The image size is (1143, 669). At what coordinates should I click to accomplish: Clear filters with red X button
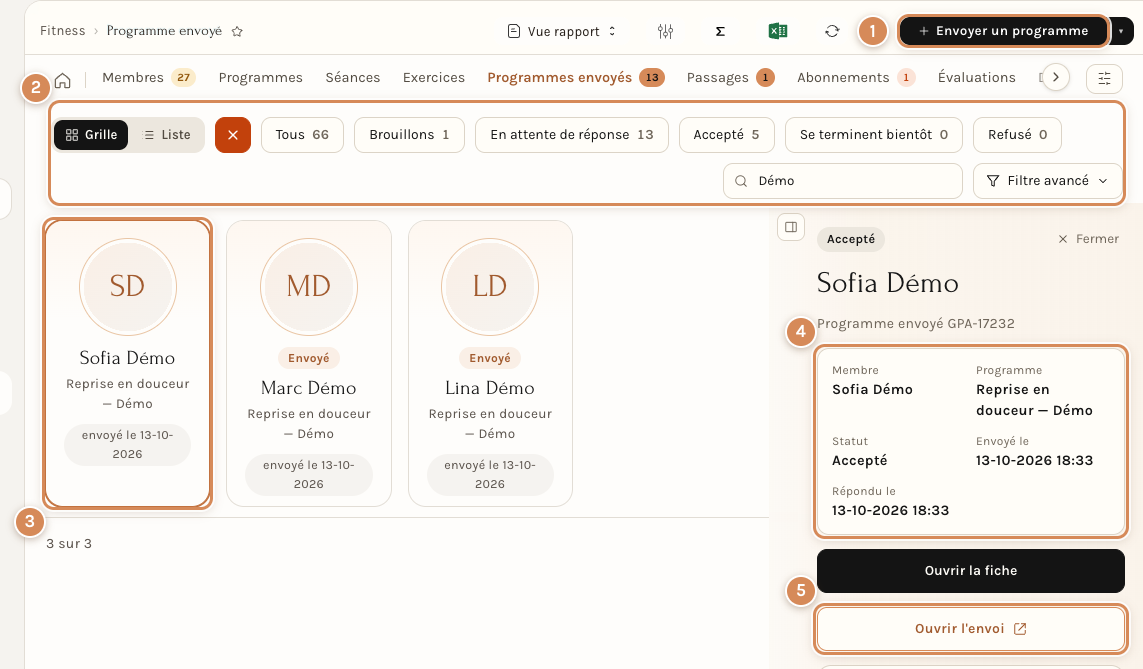point(233,135)
